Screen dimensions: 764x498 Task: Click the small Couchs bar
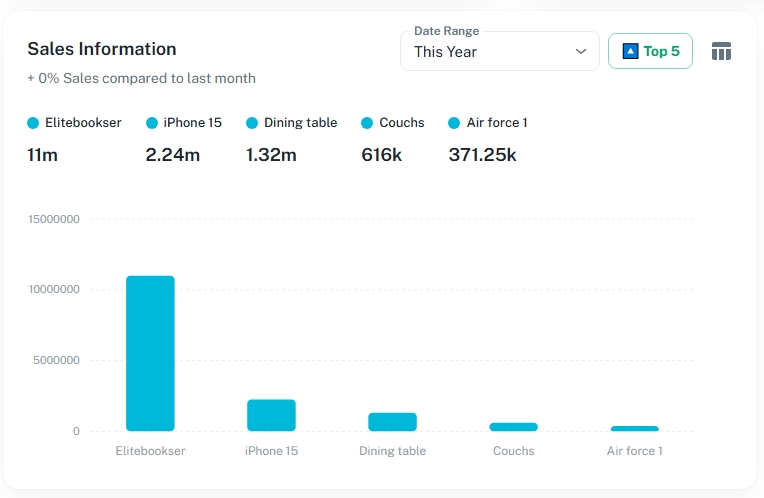coord(513,427)
